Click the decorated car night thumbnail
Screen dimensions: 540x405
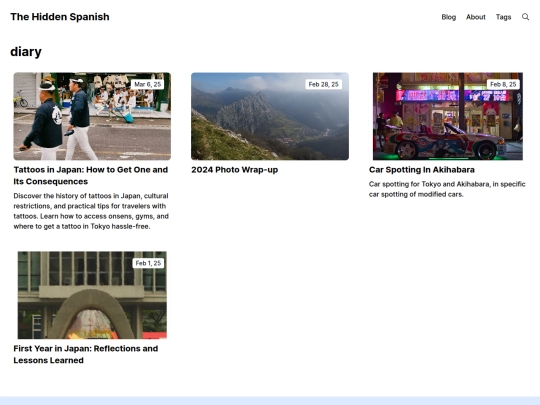pos(448,116)
